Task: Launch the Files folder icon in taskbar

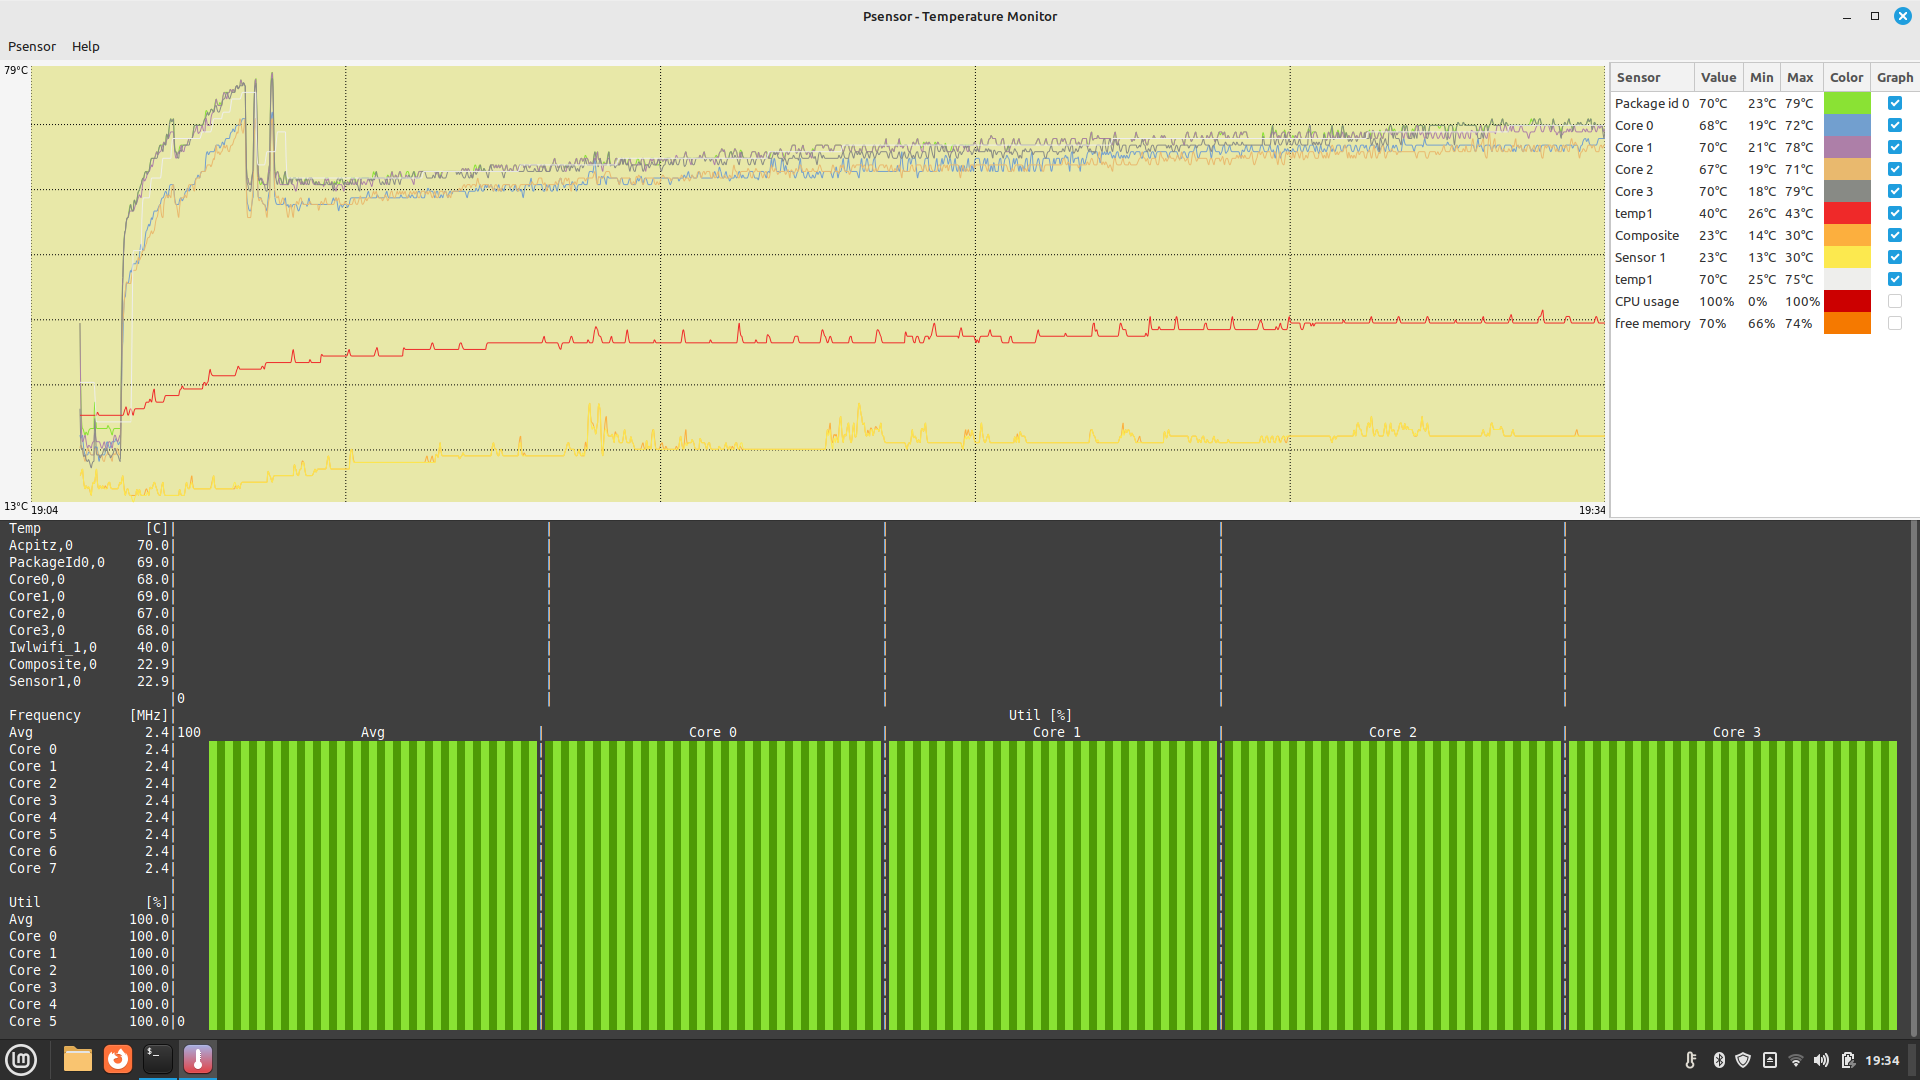Action: [x=77, y=1059]
